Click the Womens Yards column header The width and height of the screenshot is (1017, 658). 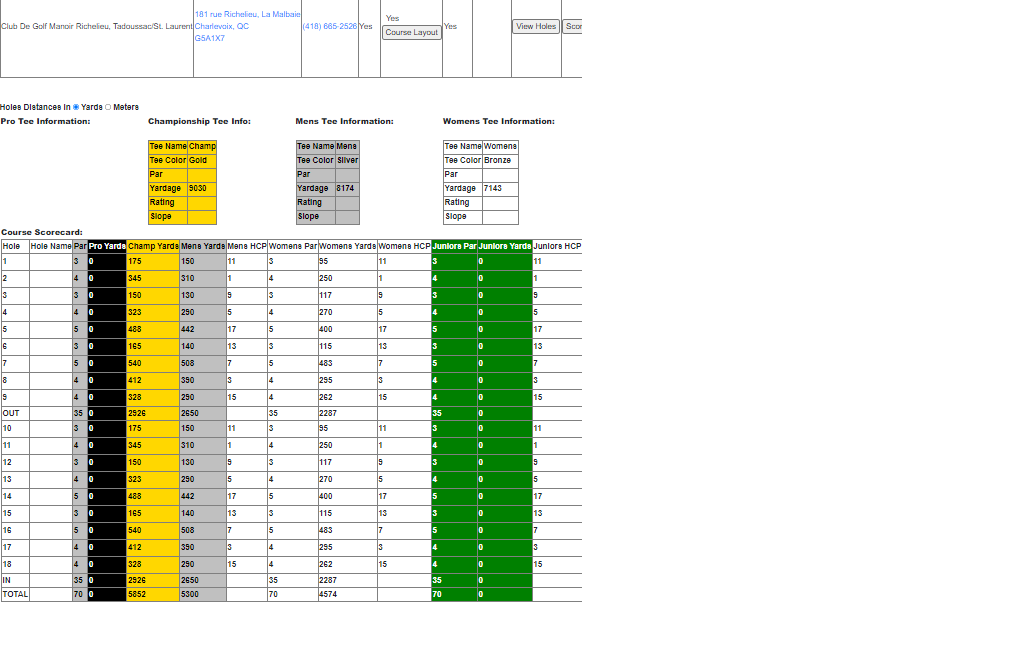(x=347, y=246)
